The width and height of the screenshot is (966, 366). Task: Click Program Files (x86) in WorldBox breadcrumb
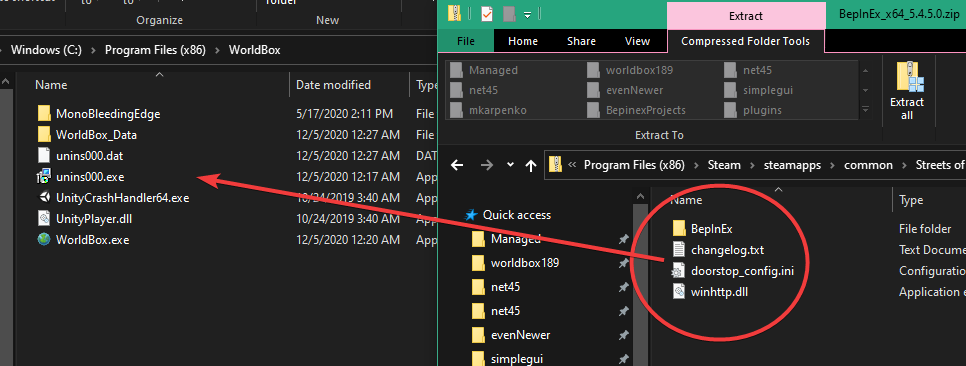tap(155, 50)
